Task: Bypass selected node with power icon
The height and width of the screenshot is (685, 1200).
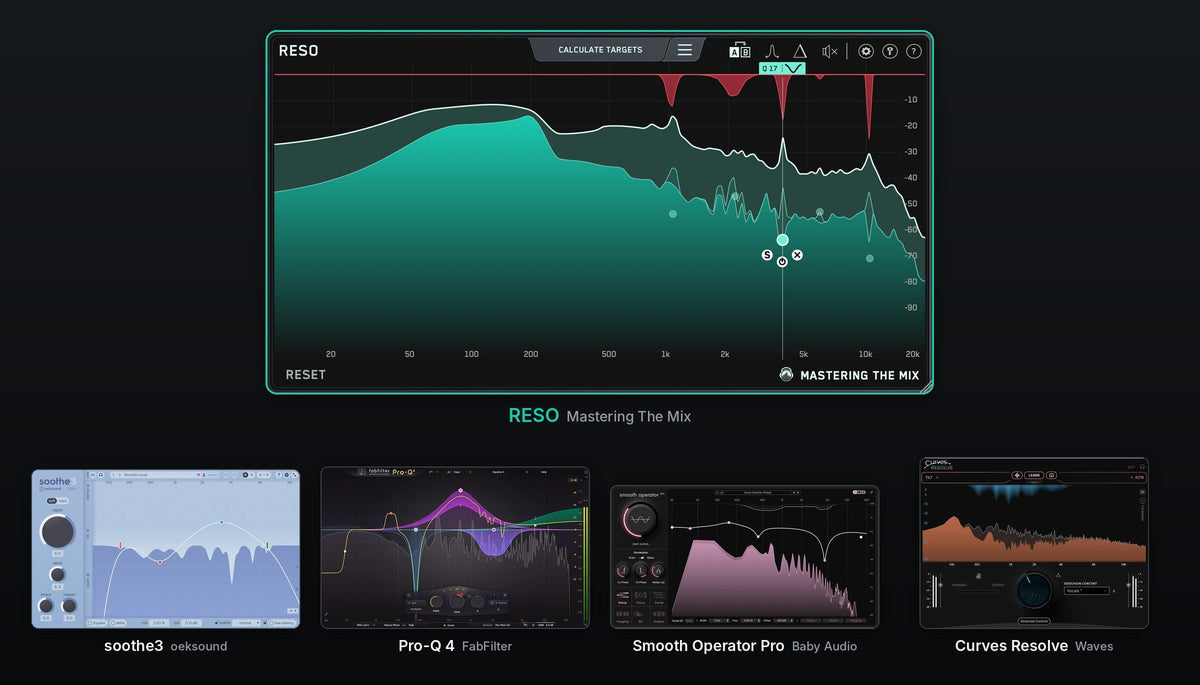Action: [x=782, y=261]
